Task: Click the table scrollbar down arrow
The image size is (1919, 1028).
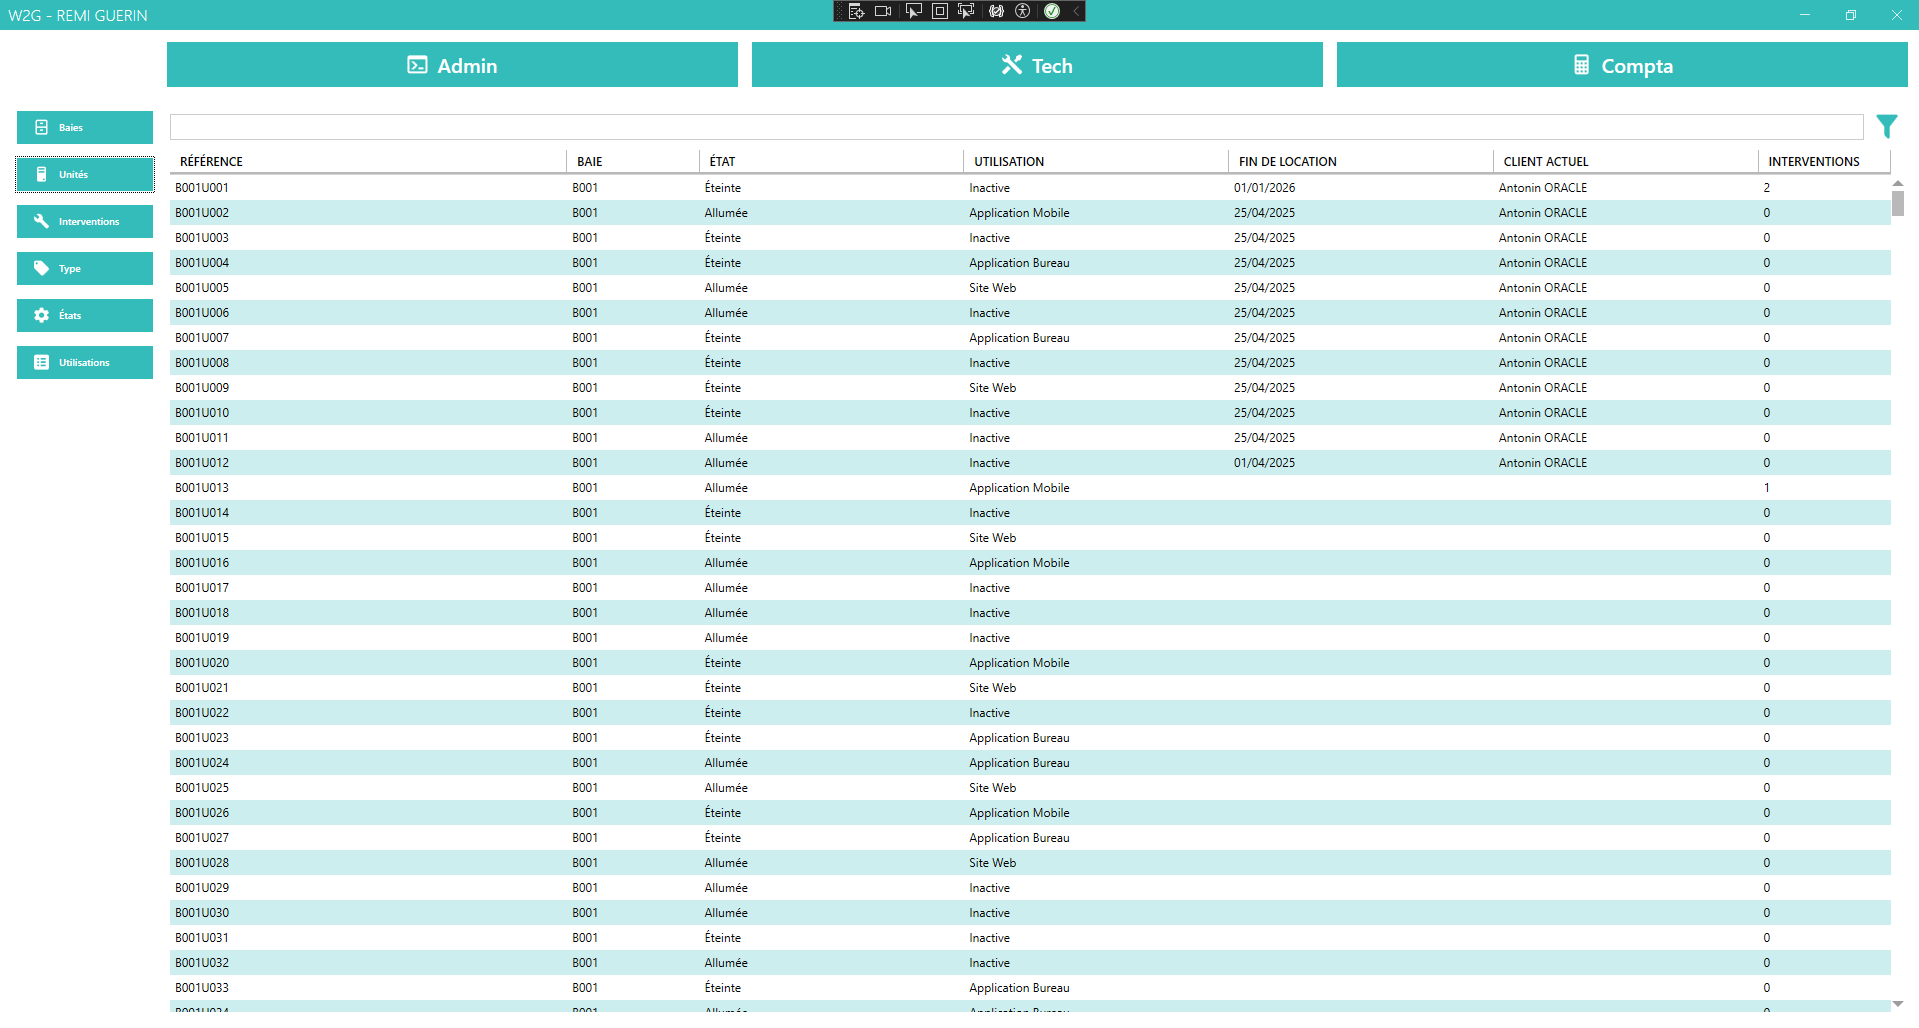Action: pos(1897,1003)
